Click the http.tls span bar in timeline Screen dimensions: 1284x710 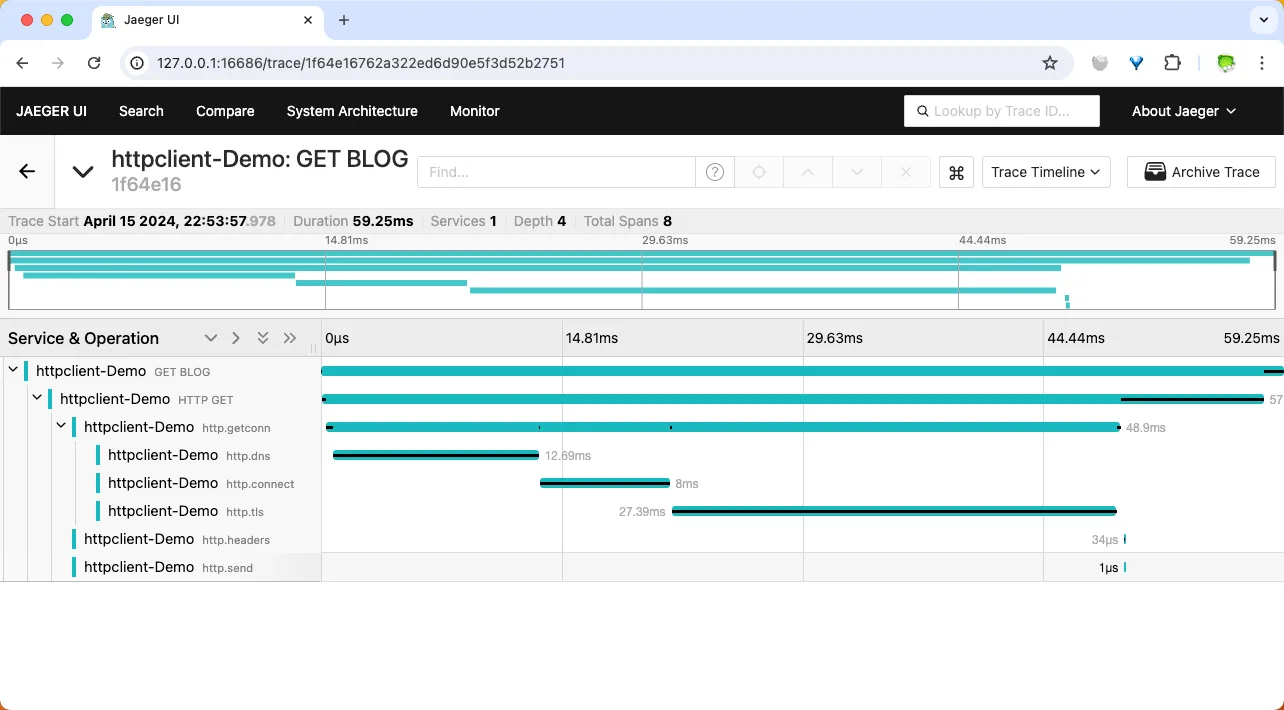(x=893, y=511)
